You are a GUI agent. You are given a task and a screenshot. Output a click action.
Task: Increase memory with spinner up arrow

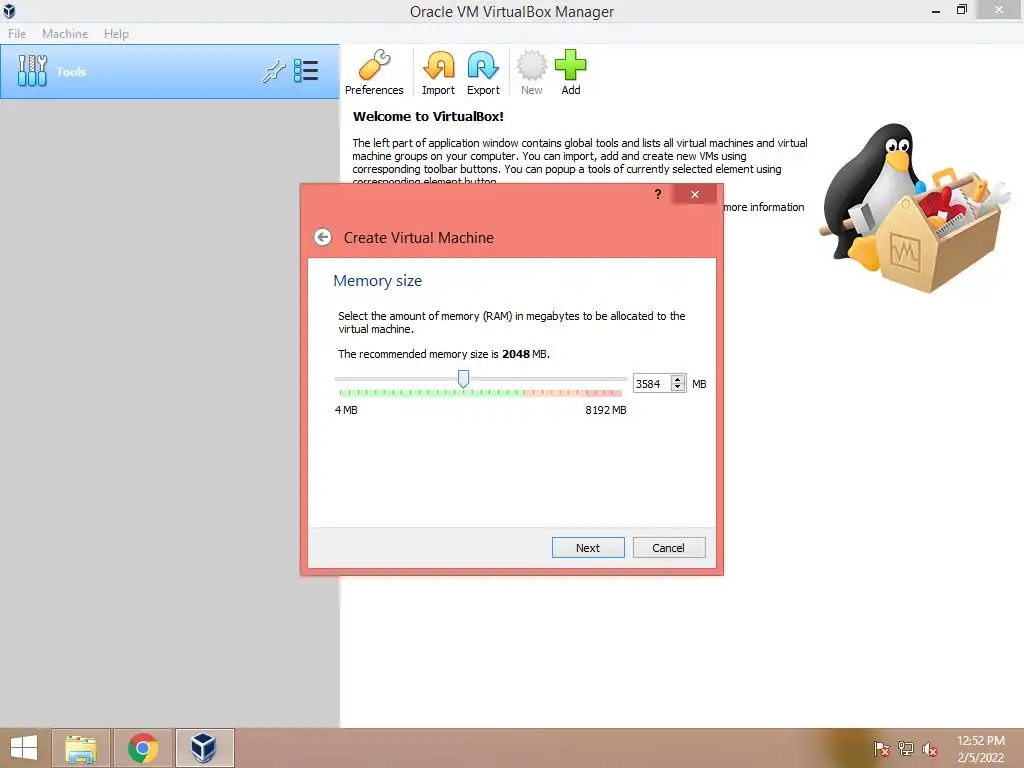click(678, 379)
